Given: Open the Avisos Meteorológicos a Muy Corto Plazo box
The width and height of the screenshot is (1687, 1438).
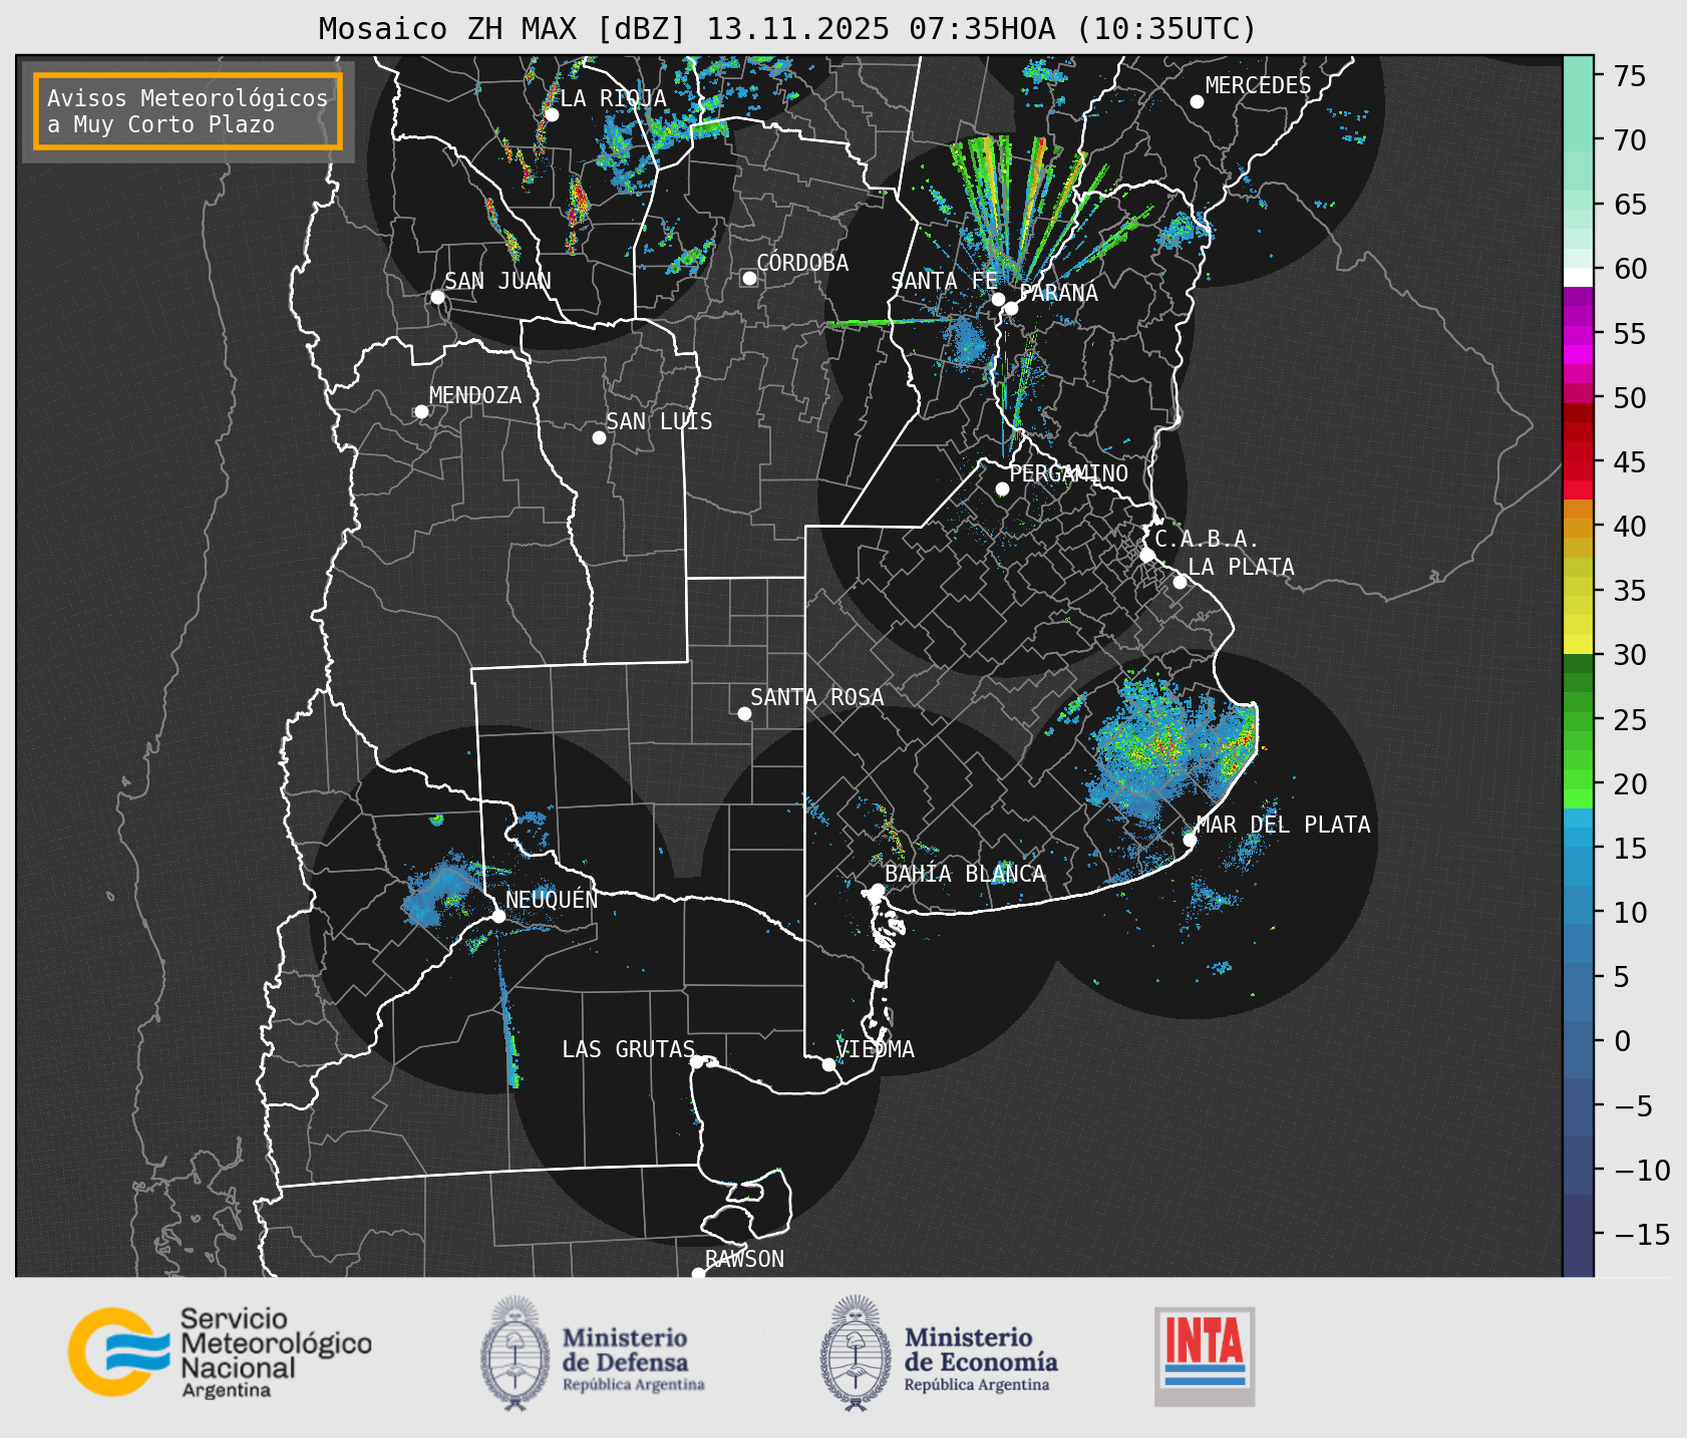Looking at the screenshot, I should coord(188,111).
